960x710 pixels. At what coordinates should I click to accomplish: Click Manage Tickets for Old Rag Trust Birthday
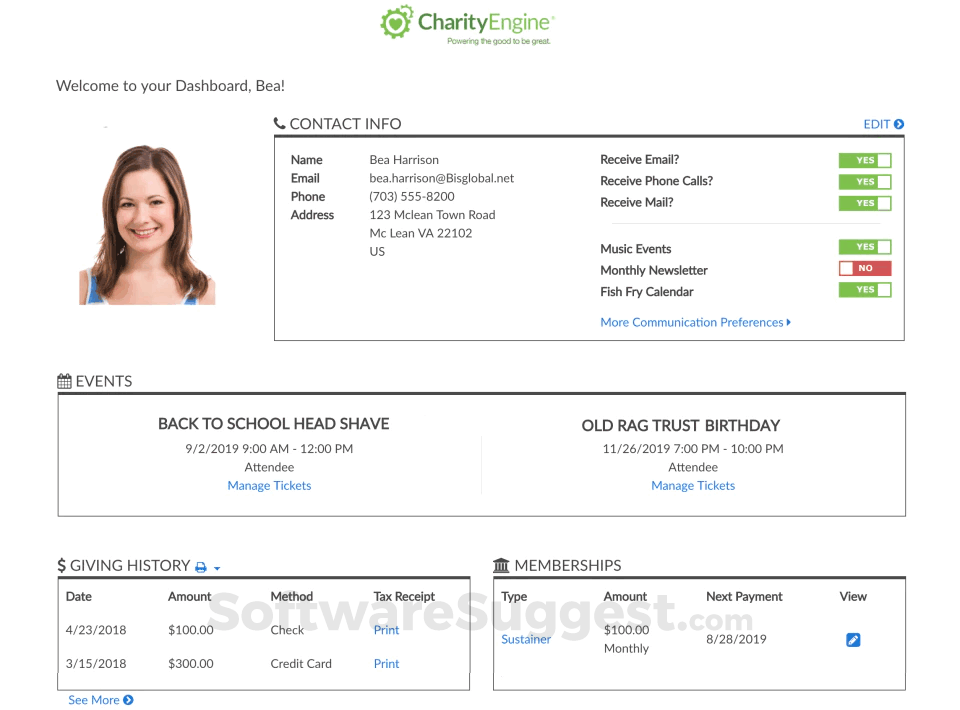pos(693,485)
